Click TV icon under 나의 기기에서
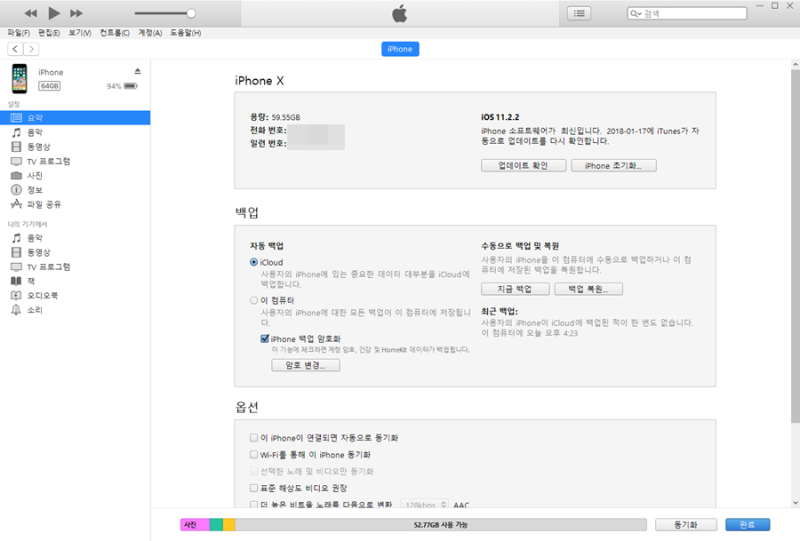 [x=16, y=267]
